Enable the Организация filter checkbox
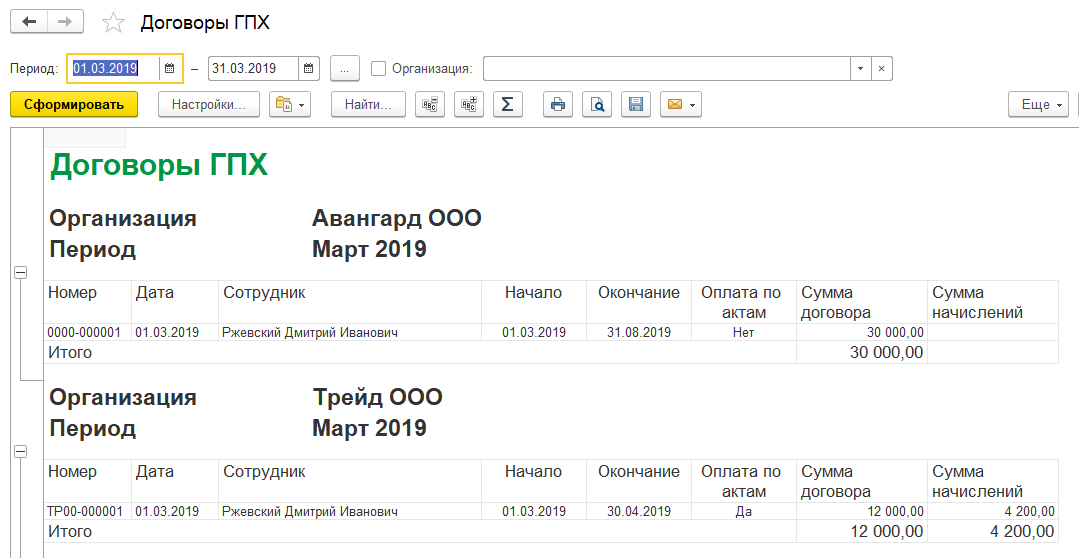The image size is (1079, 558). pyautogui.click(x=378, y=68)
